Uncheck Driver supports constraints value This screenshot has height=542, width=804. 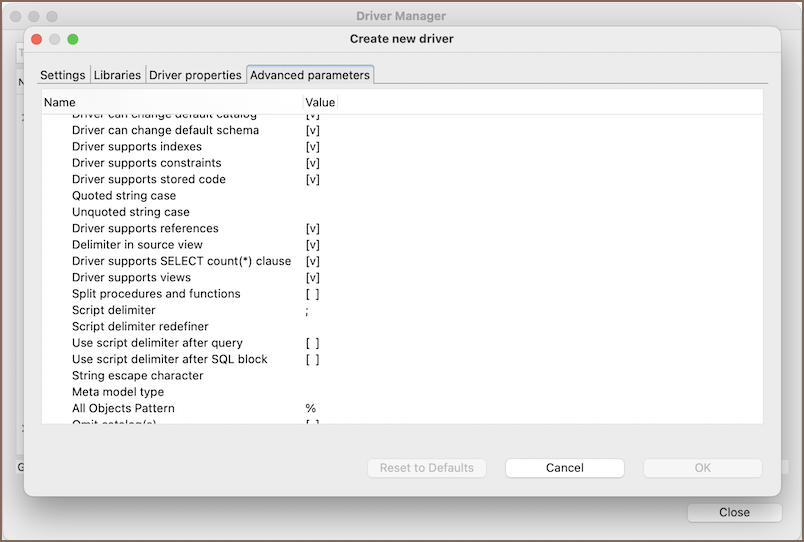312,163
